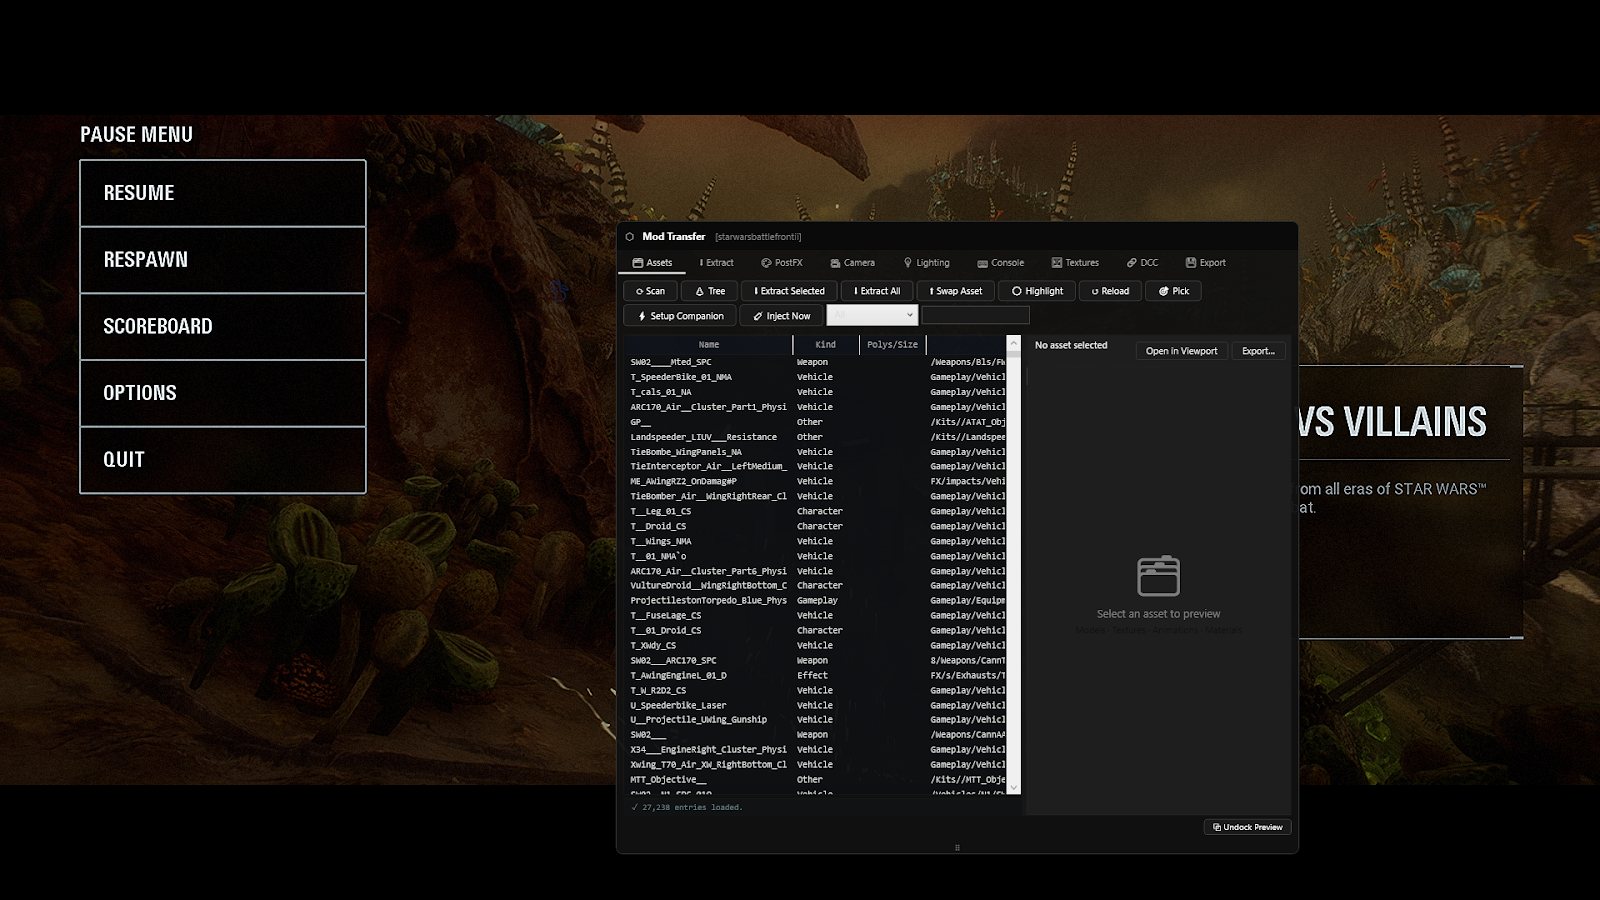Viewport: 1600px width, 900px height.
Task: Open the Textures tab
Action: click(1075, 263)
